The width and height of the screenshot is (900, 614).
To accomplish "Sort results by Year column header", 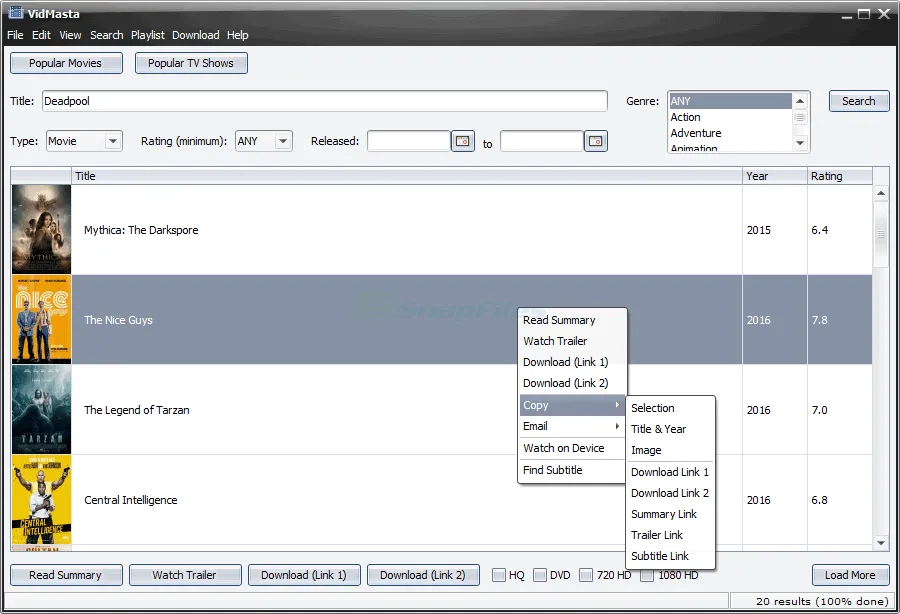I will pyautogui.click(x=774, y=176).
